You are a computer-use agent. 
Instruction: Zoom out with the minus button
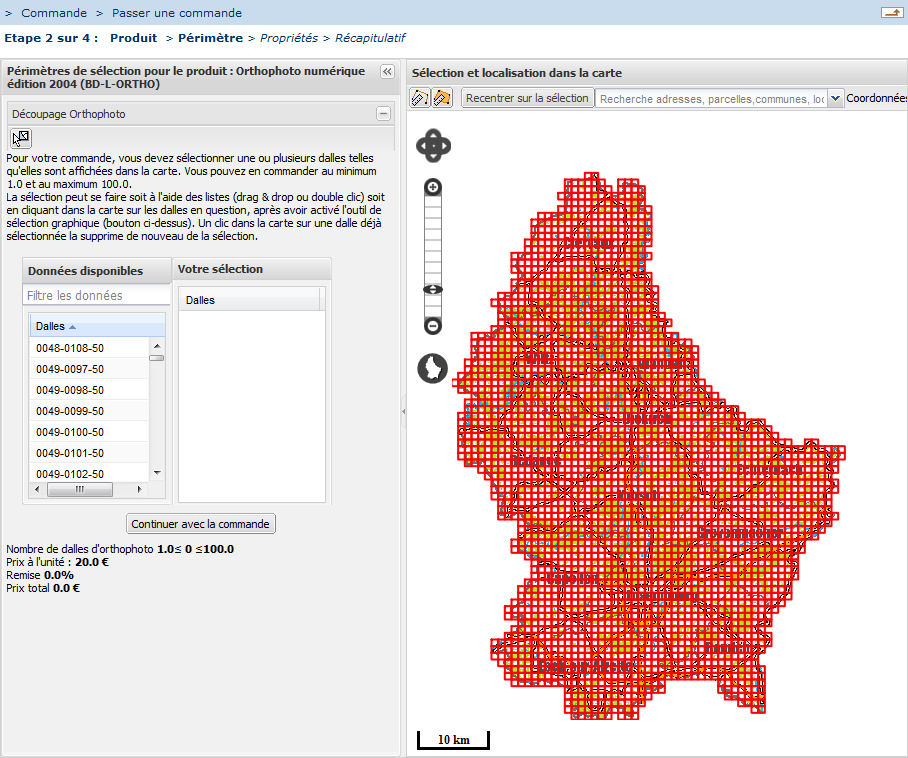(433, 325)
